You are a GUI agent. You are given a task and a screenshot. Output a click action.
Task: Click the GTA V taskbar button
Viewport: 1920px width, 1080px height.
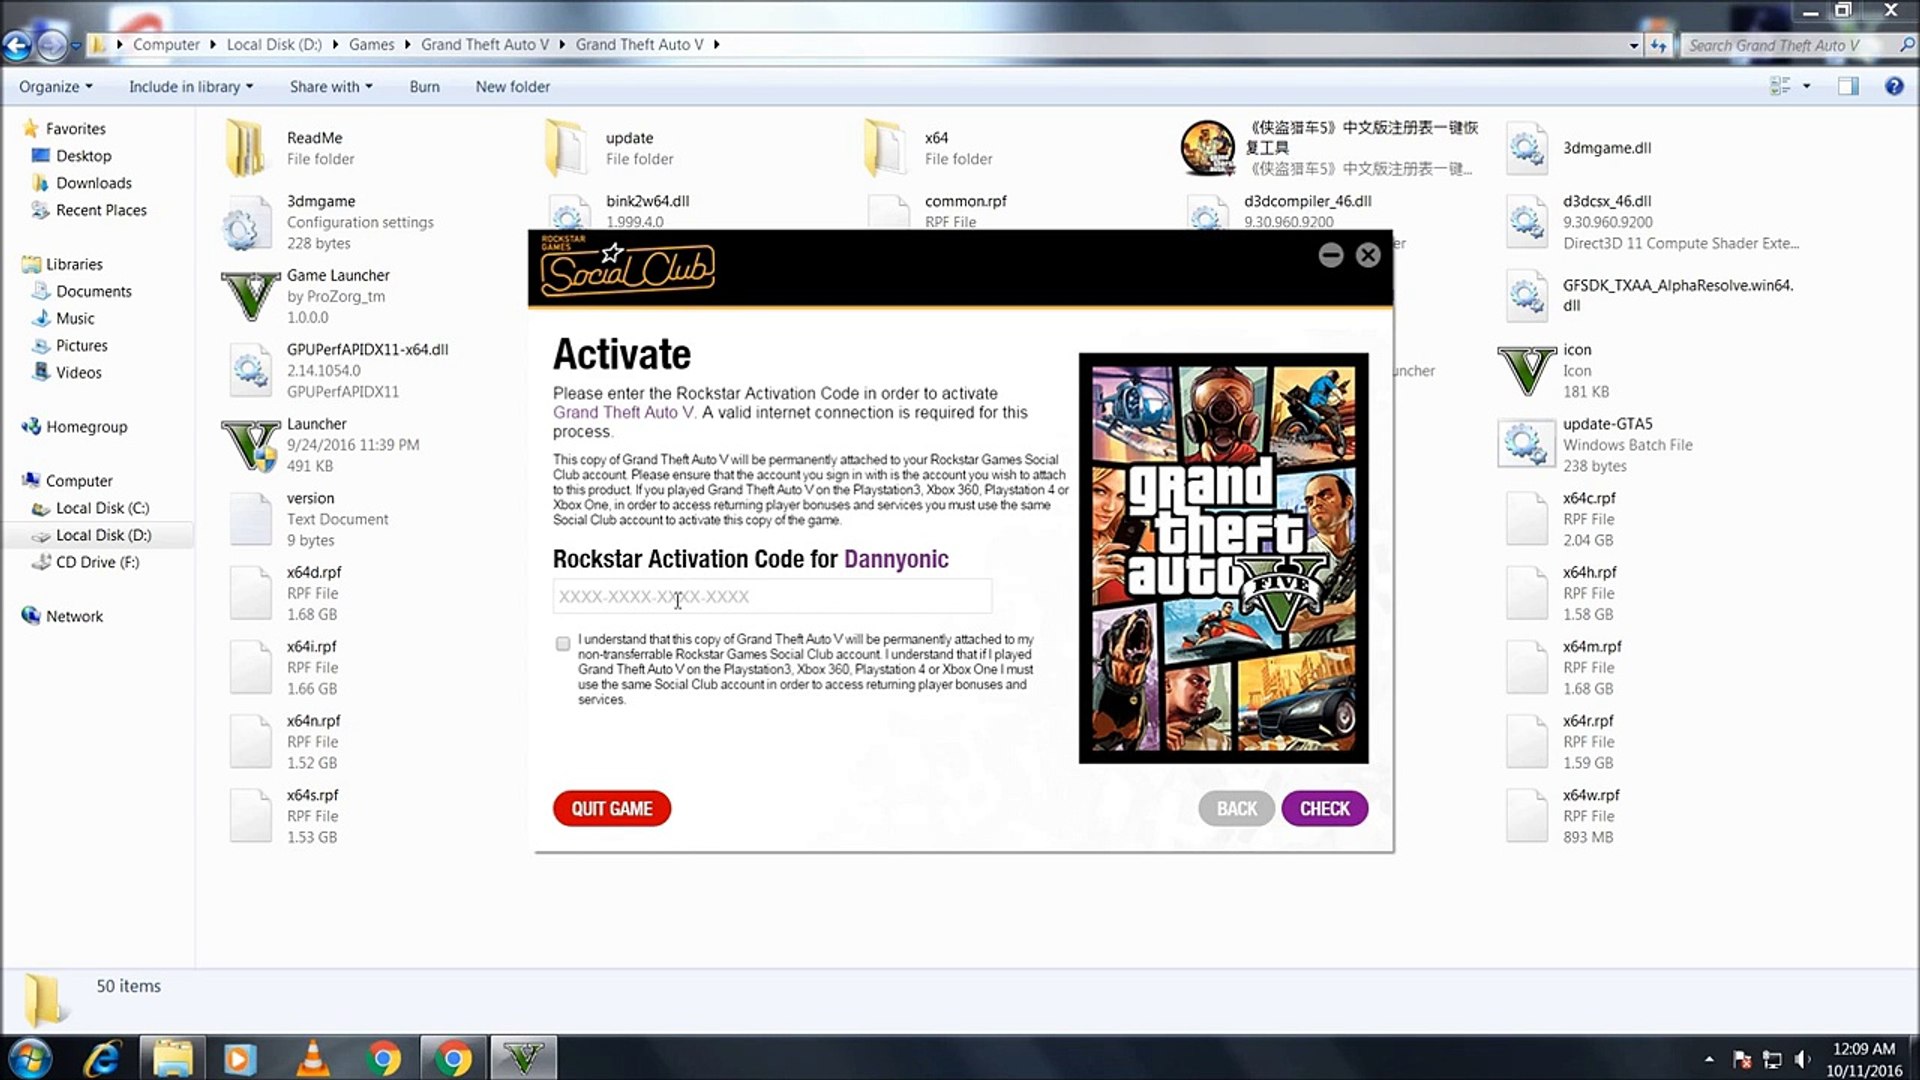click(x=523, y=1058)
